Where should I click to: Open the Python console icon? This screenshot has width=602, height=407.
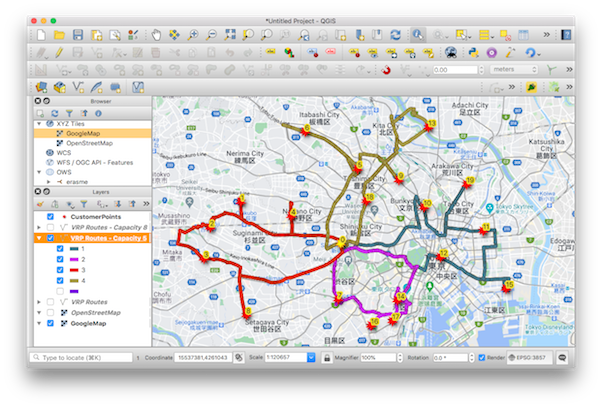point(473,53)
